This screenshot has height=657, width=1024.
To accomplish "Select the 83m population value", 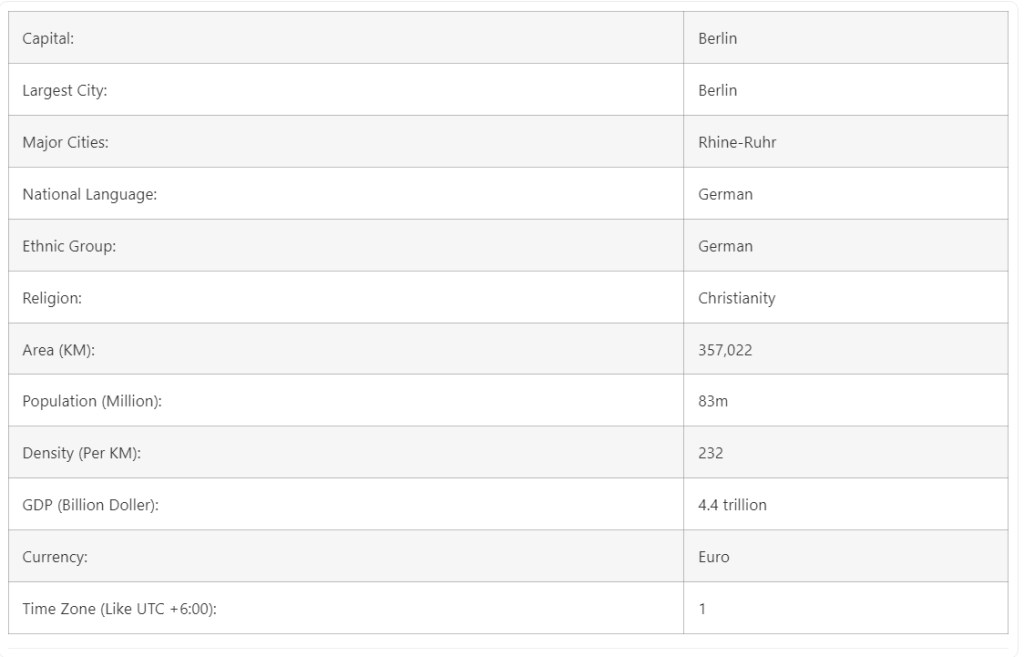I will (x=712, y=401).
